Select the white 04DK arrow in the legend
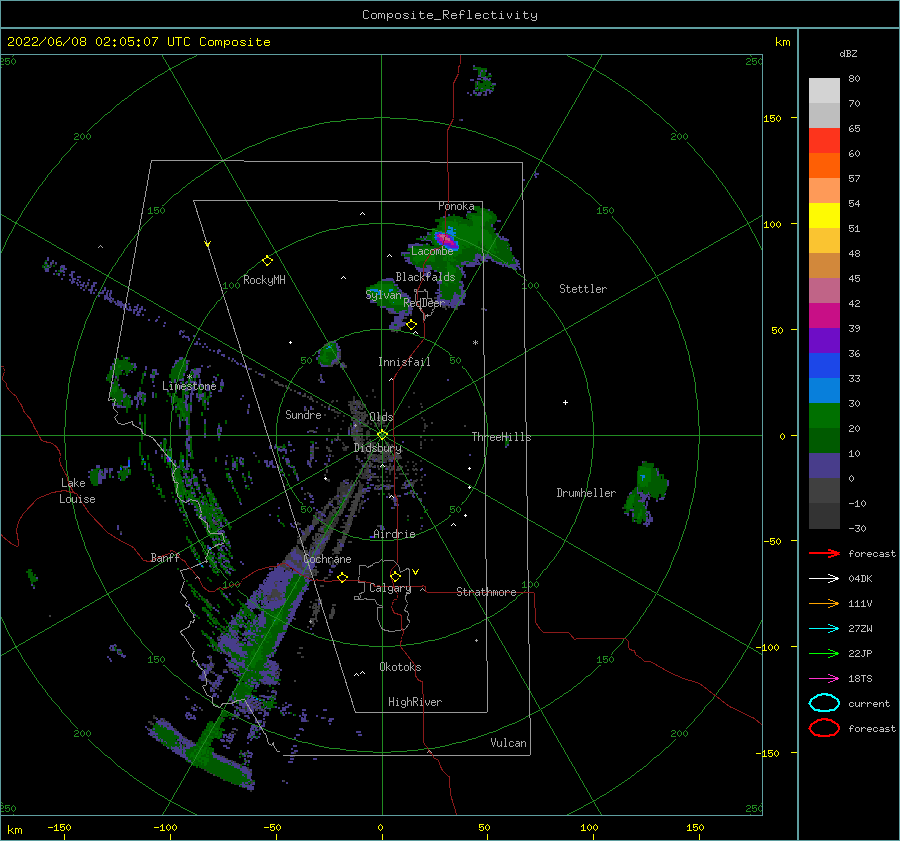Viewport: 900px width, 841px height. point(824,578)
